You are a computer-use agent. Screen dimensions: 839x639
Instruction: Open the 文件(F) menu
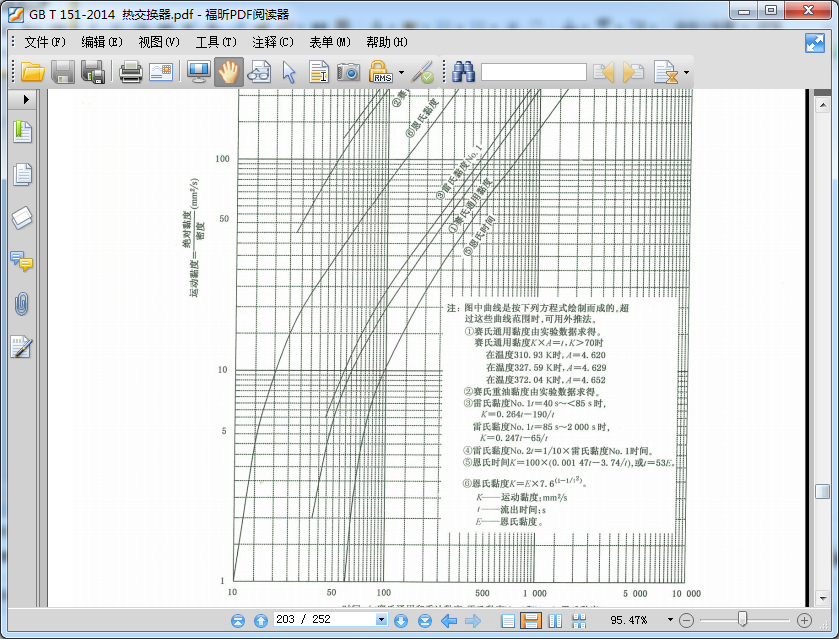click(45, 42)
